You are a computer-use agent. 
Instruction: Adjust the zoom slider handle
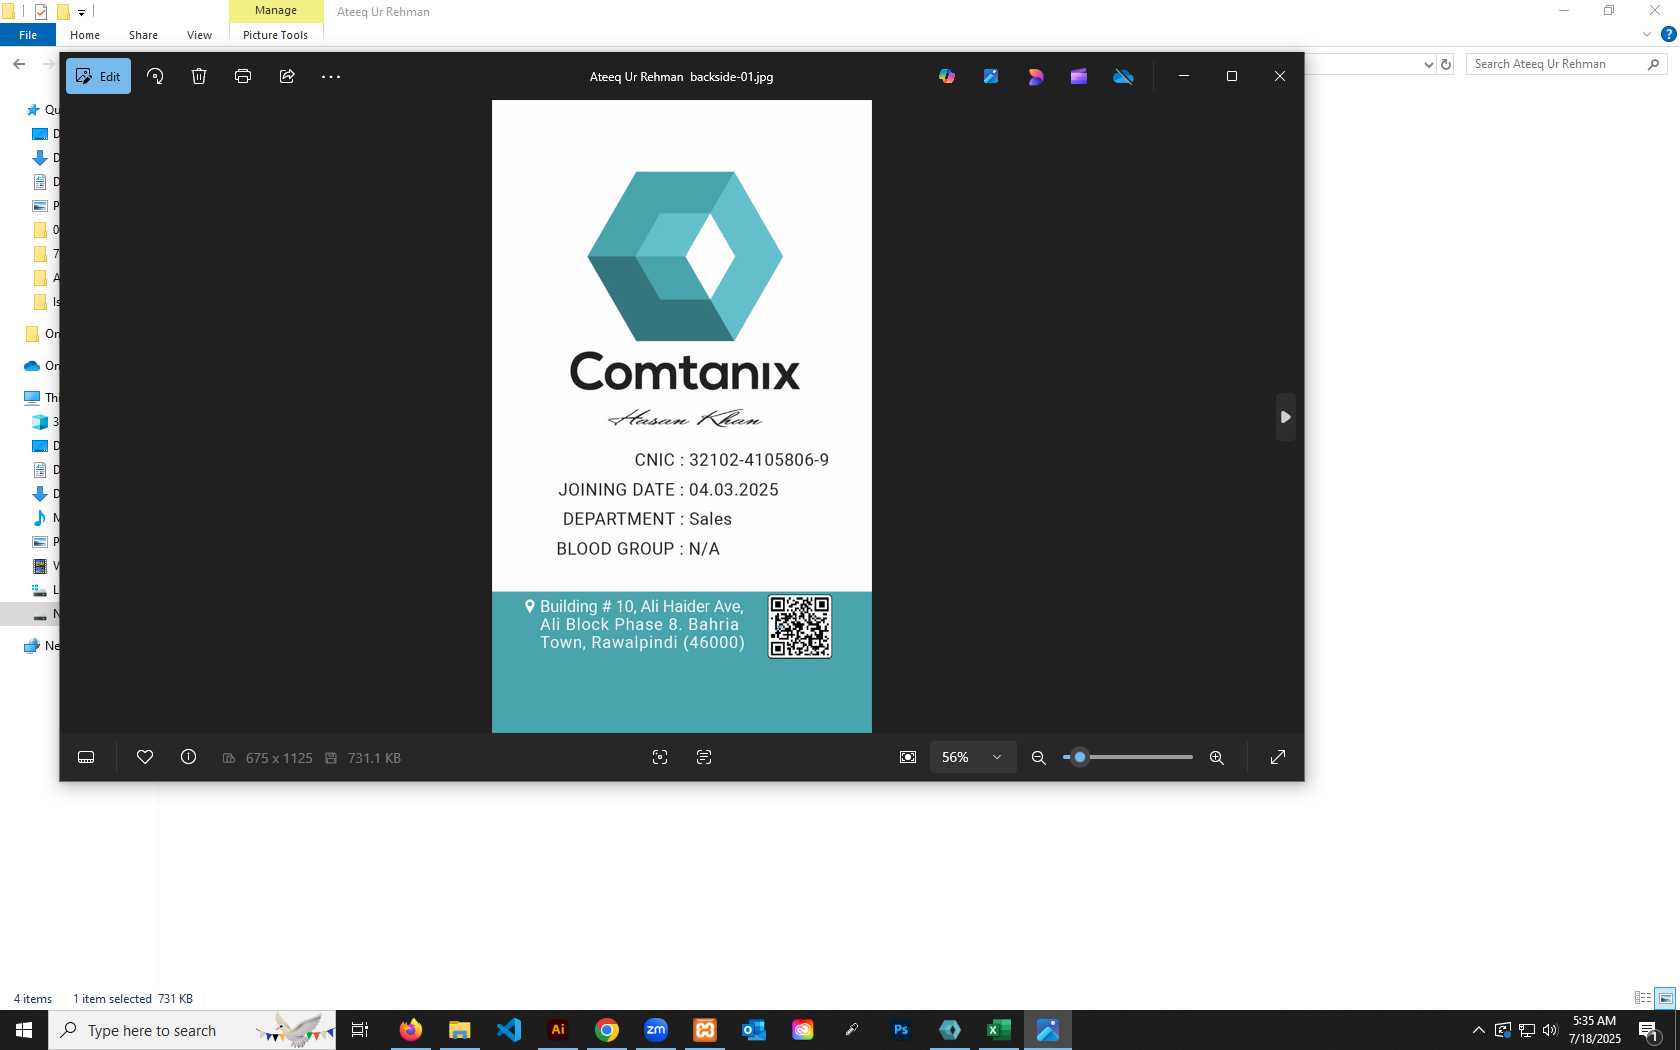point(1080,757)
